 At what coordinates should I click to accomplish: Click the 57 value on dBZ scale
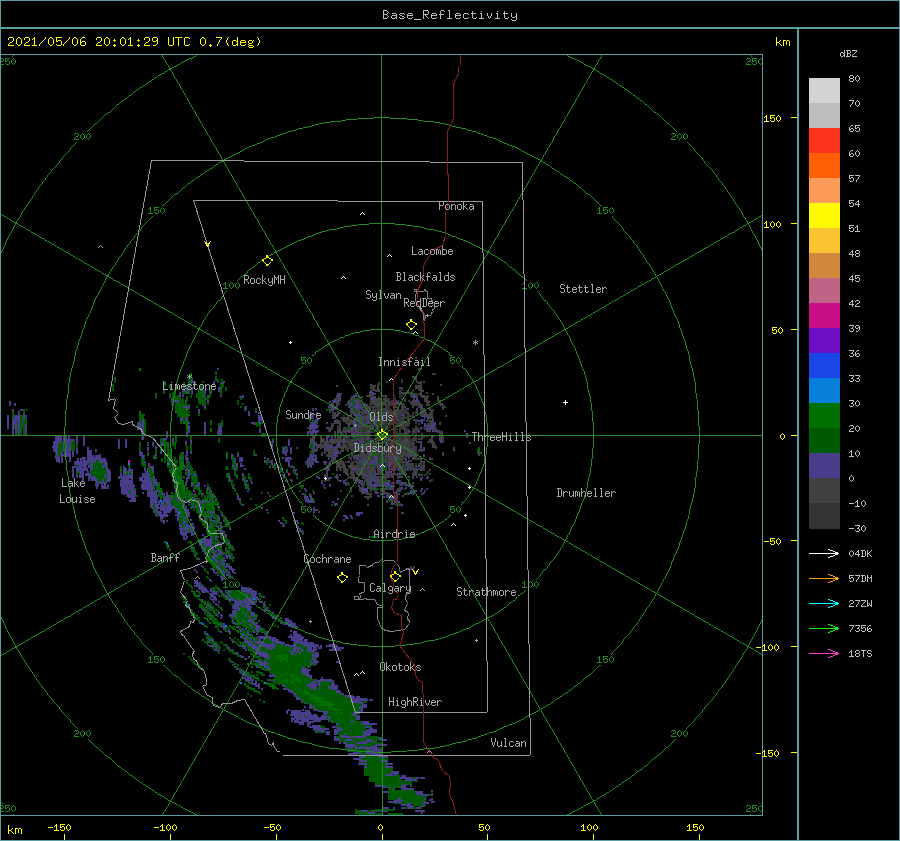point(854,179)
